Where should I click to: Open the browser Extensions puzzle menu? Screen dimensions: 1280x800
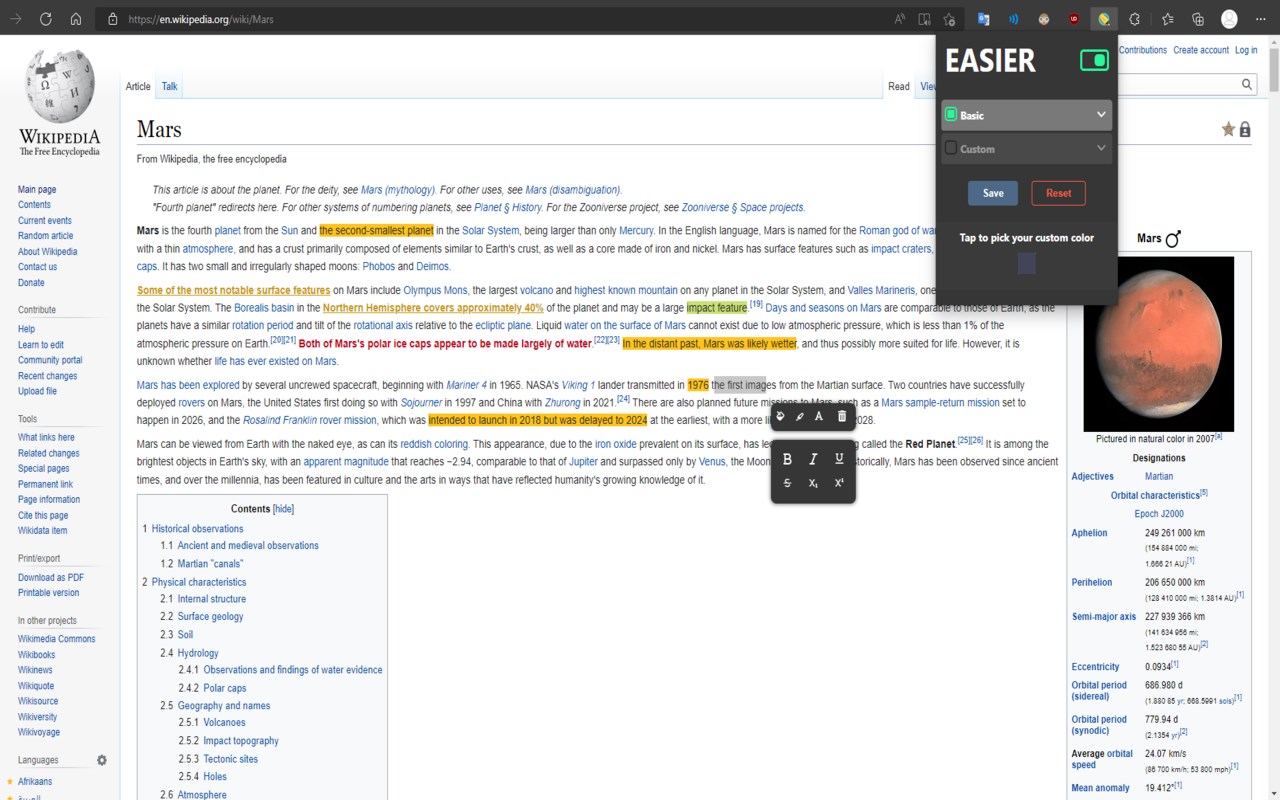pos(1134,19)
